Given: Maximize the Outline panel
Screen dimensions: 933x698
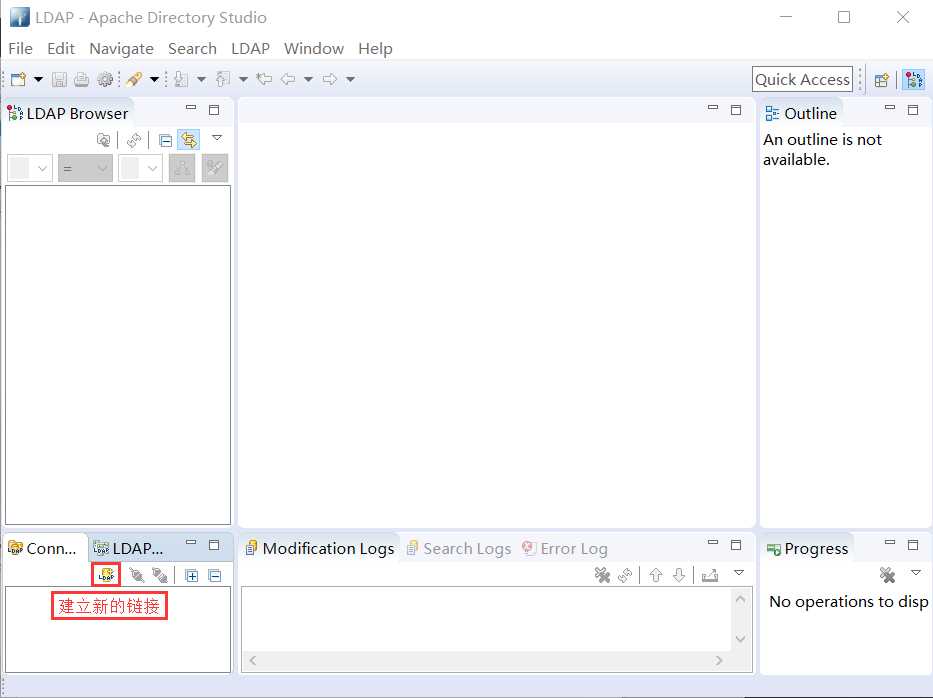Looking at the screenshot, I should click(913, 110).
